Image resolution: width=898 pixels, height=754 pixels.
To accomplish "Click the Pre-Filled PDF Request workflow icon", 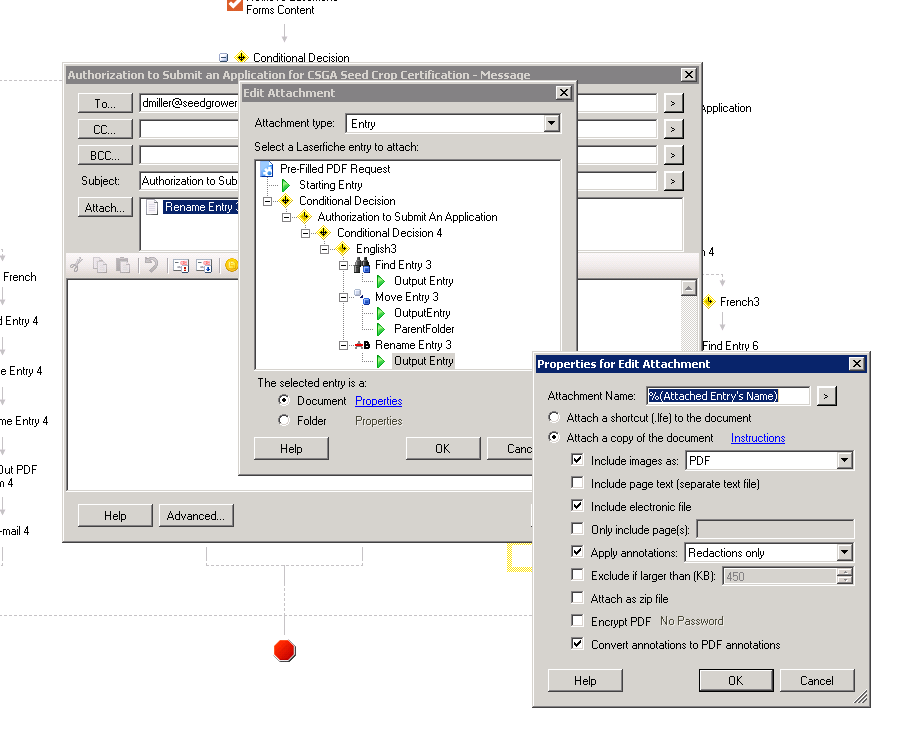I will pyautogui.click(x=267, y=169).
